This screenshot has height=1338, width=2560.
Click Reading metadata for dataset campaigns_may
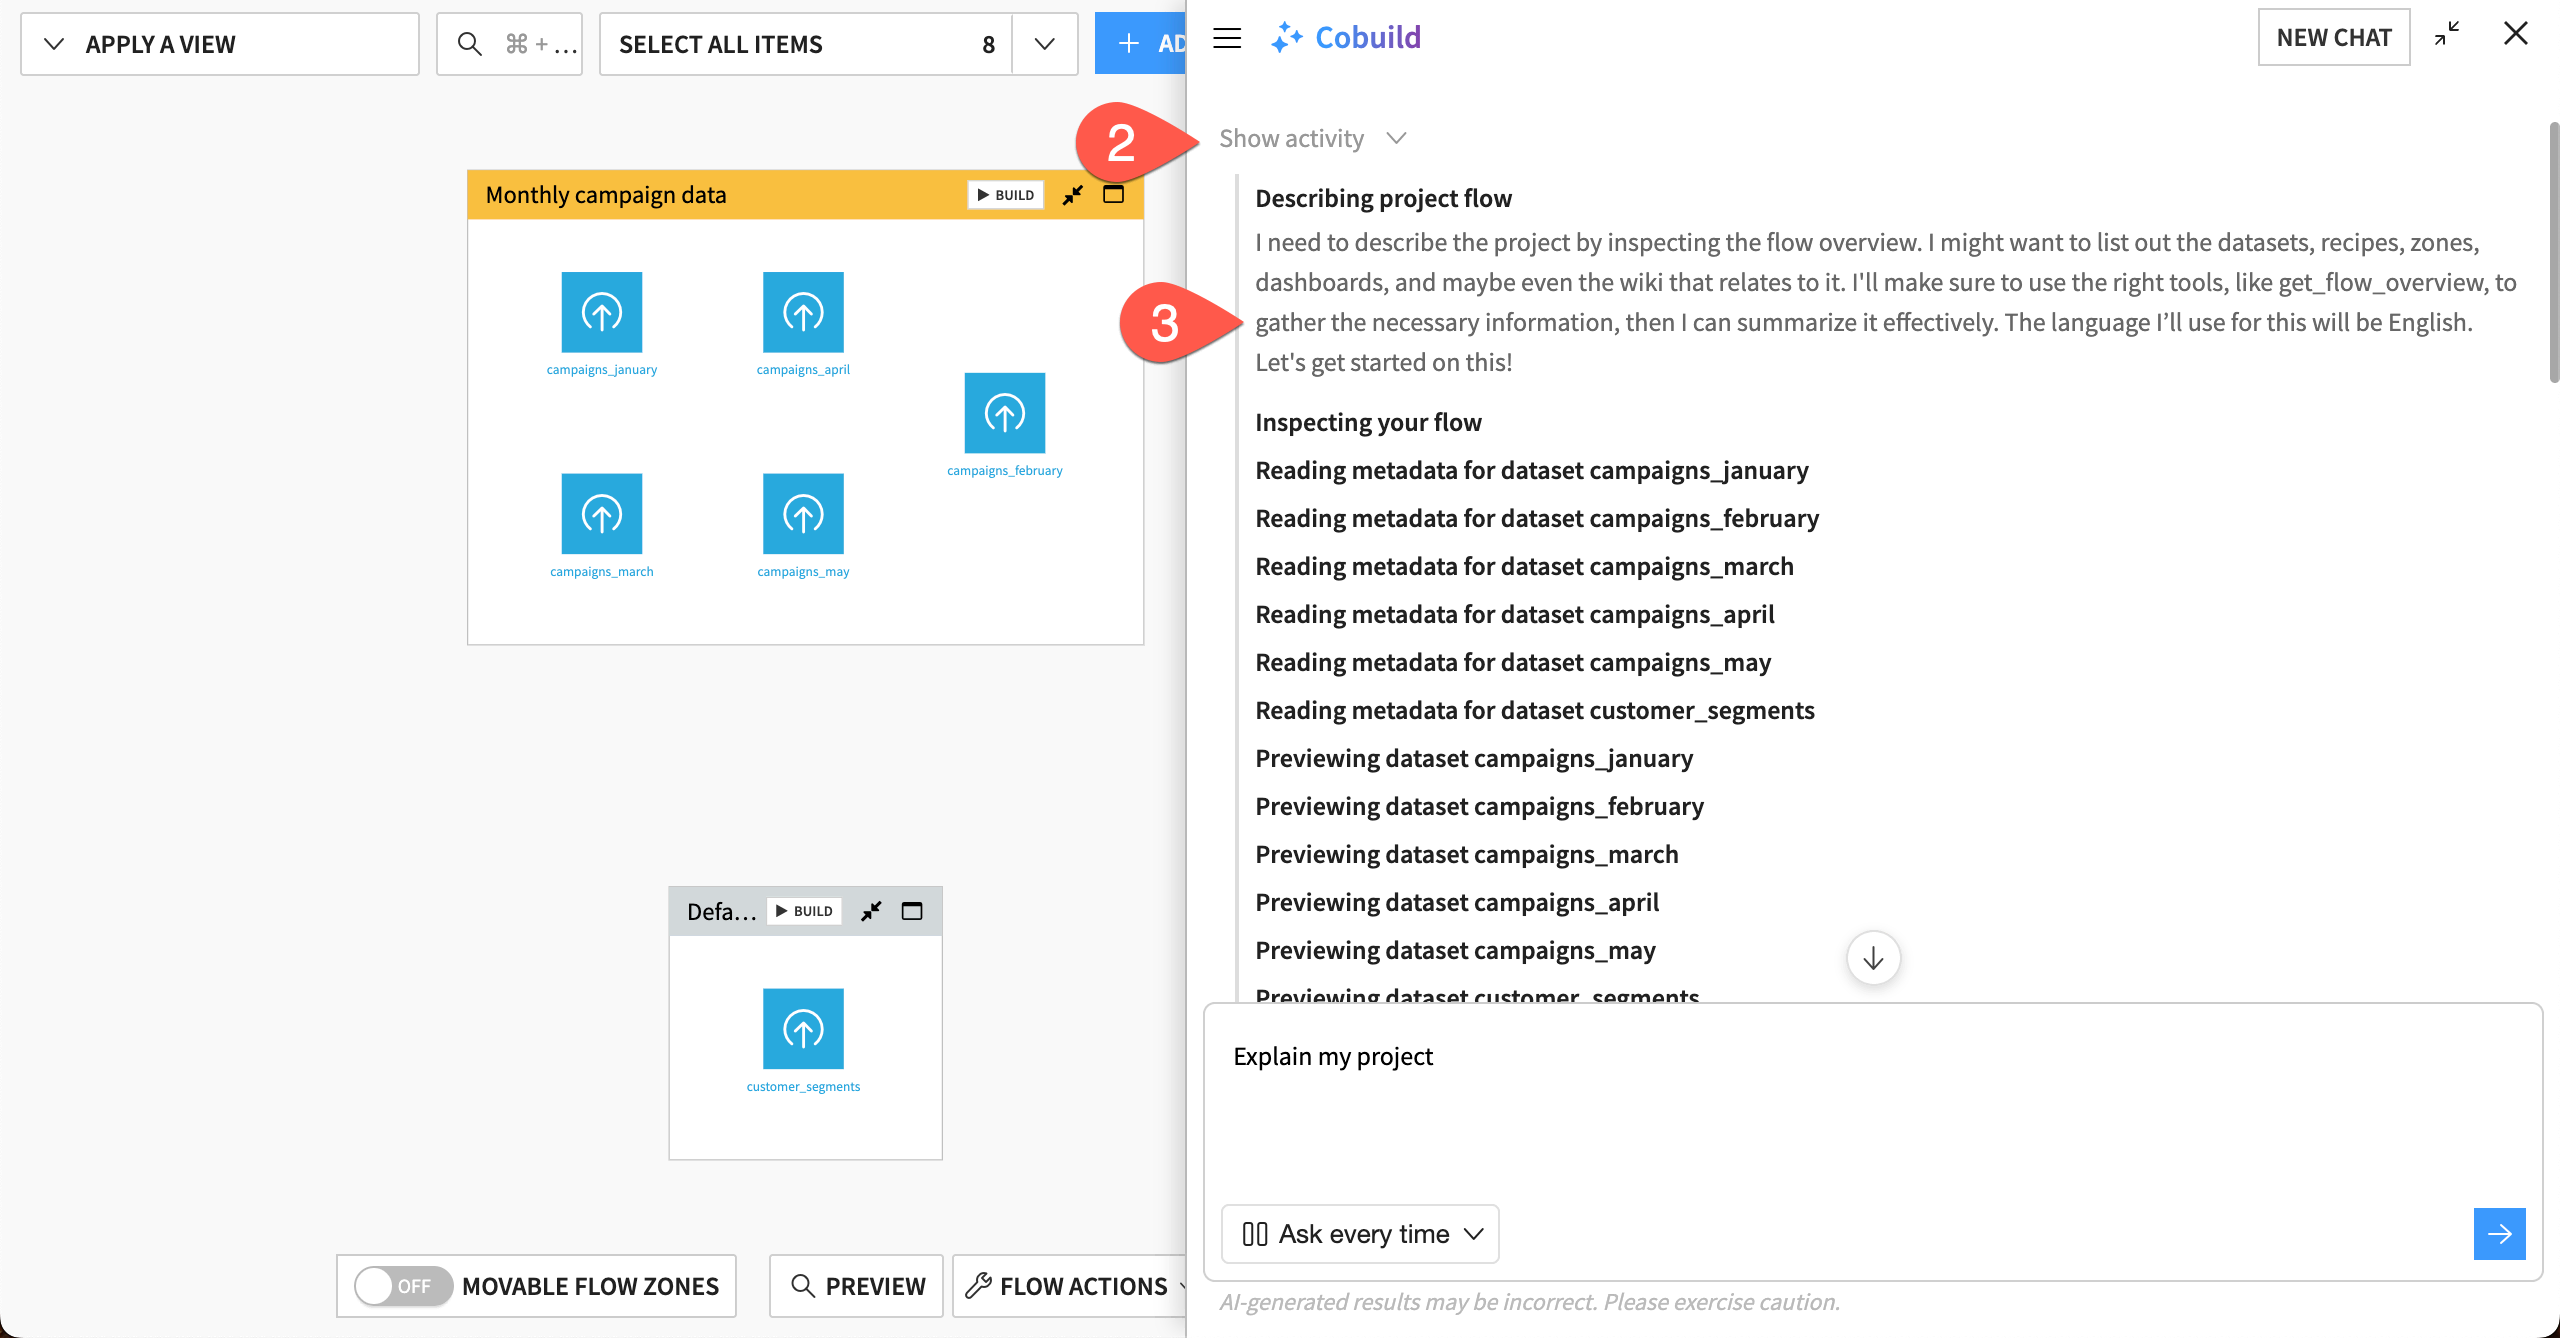point(1513,662)
